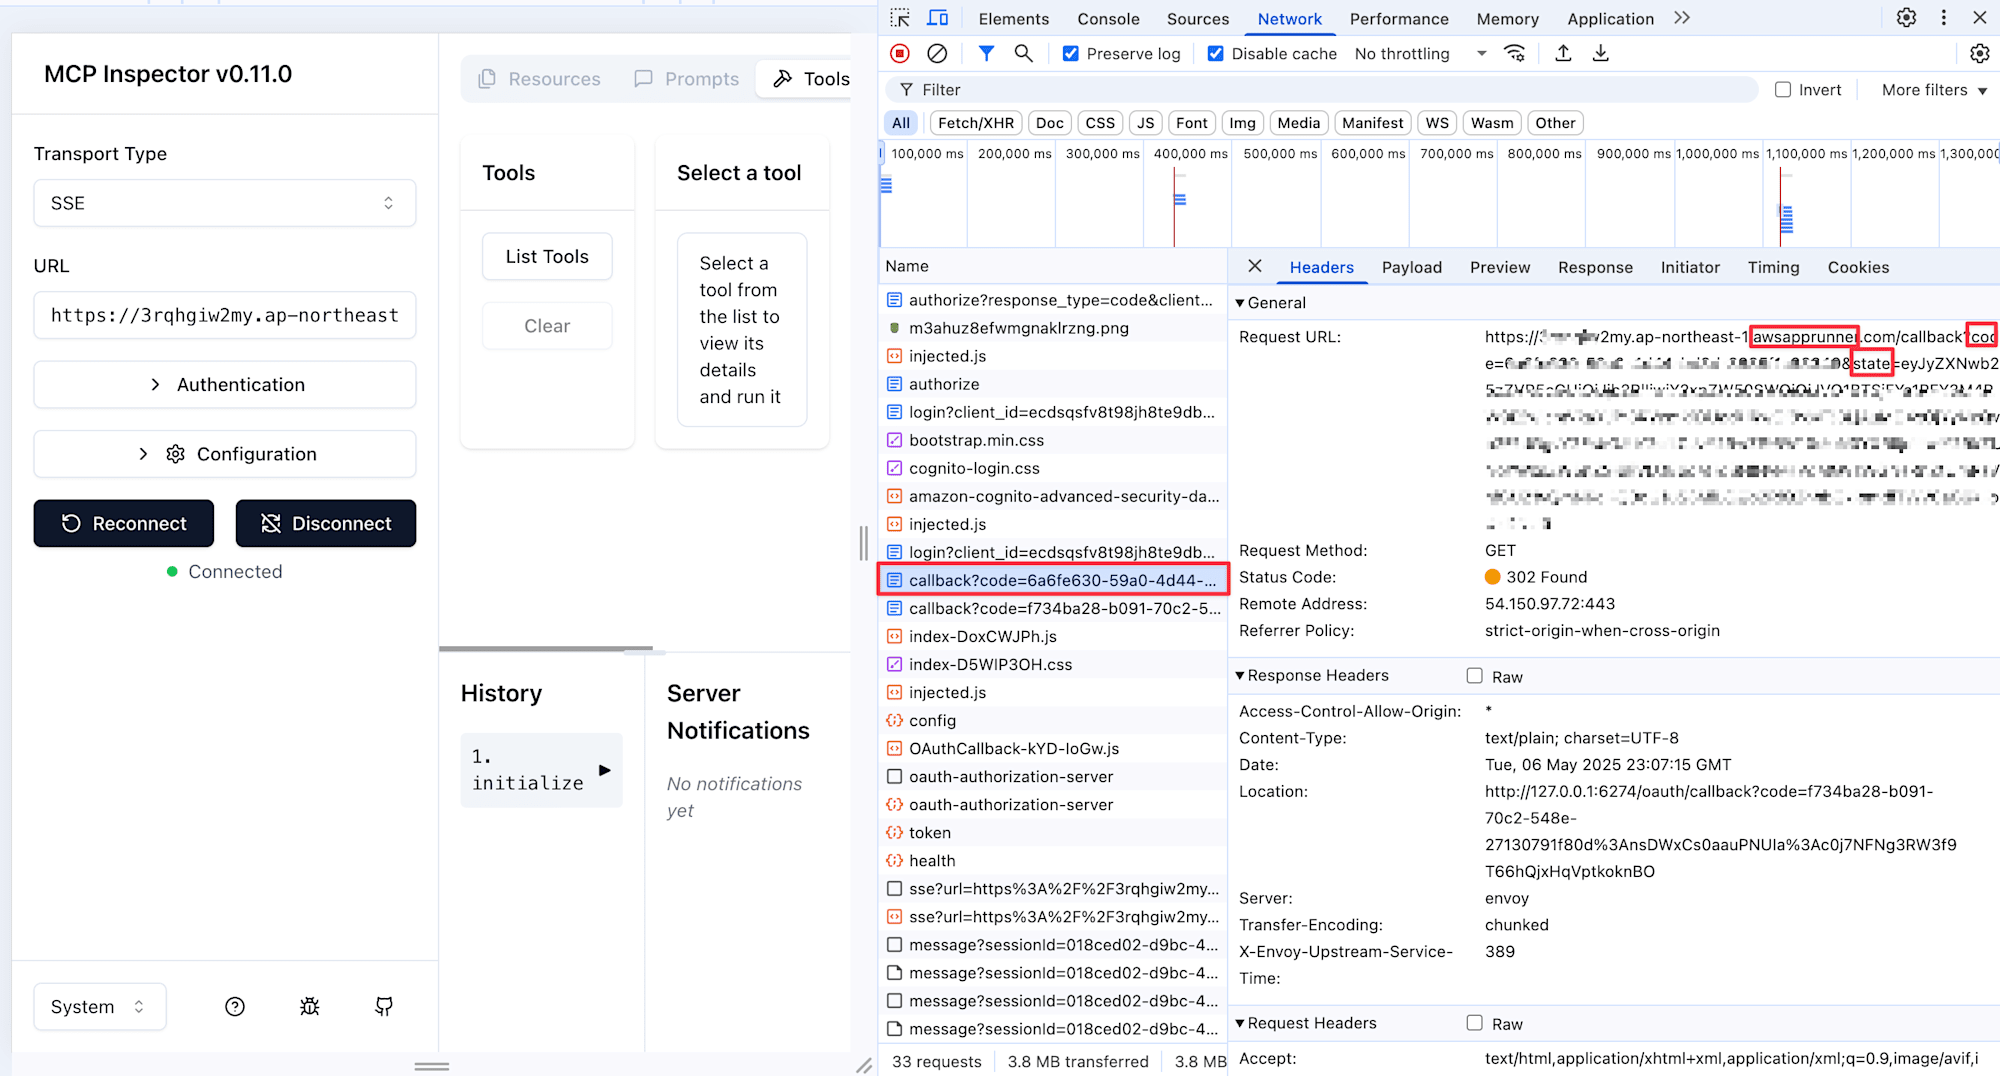Open MCP Inspector help icon
Viewport: 2000px width, 1076px height.
235,1007
